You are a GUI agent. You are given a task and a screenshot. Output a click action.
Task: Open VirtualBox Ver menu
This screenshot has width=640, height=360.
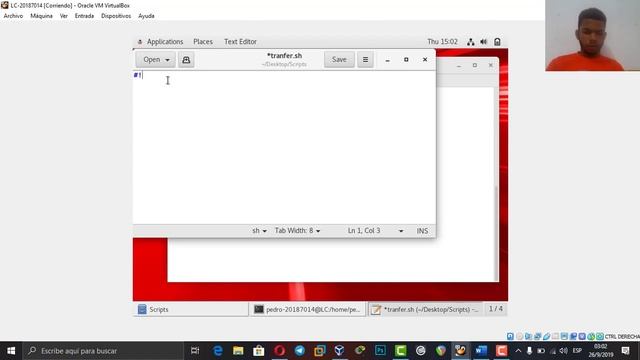coord(64,16)
